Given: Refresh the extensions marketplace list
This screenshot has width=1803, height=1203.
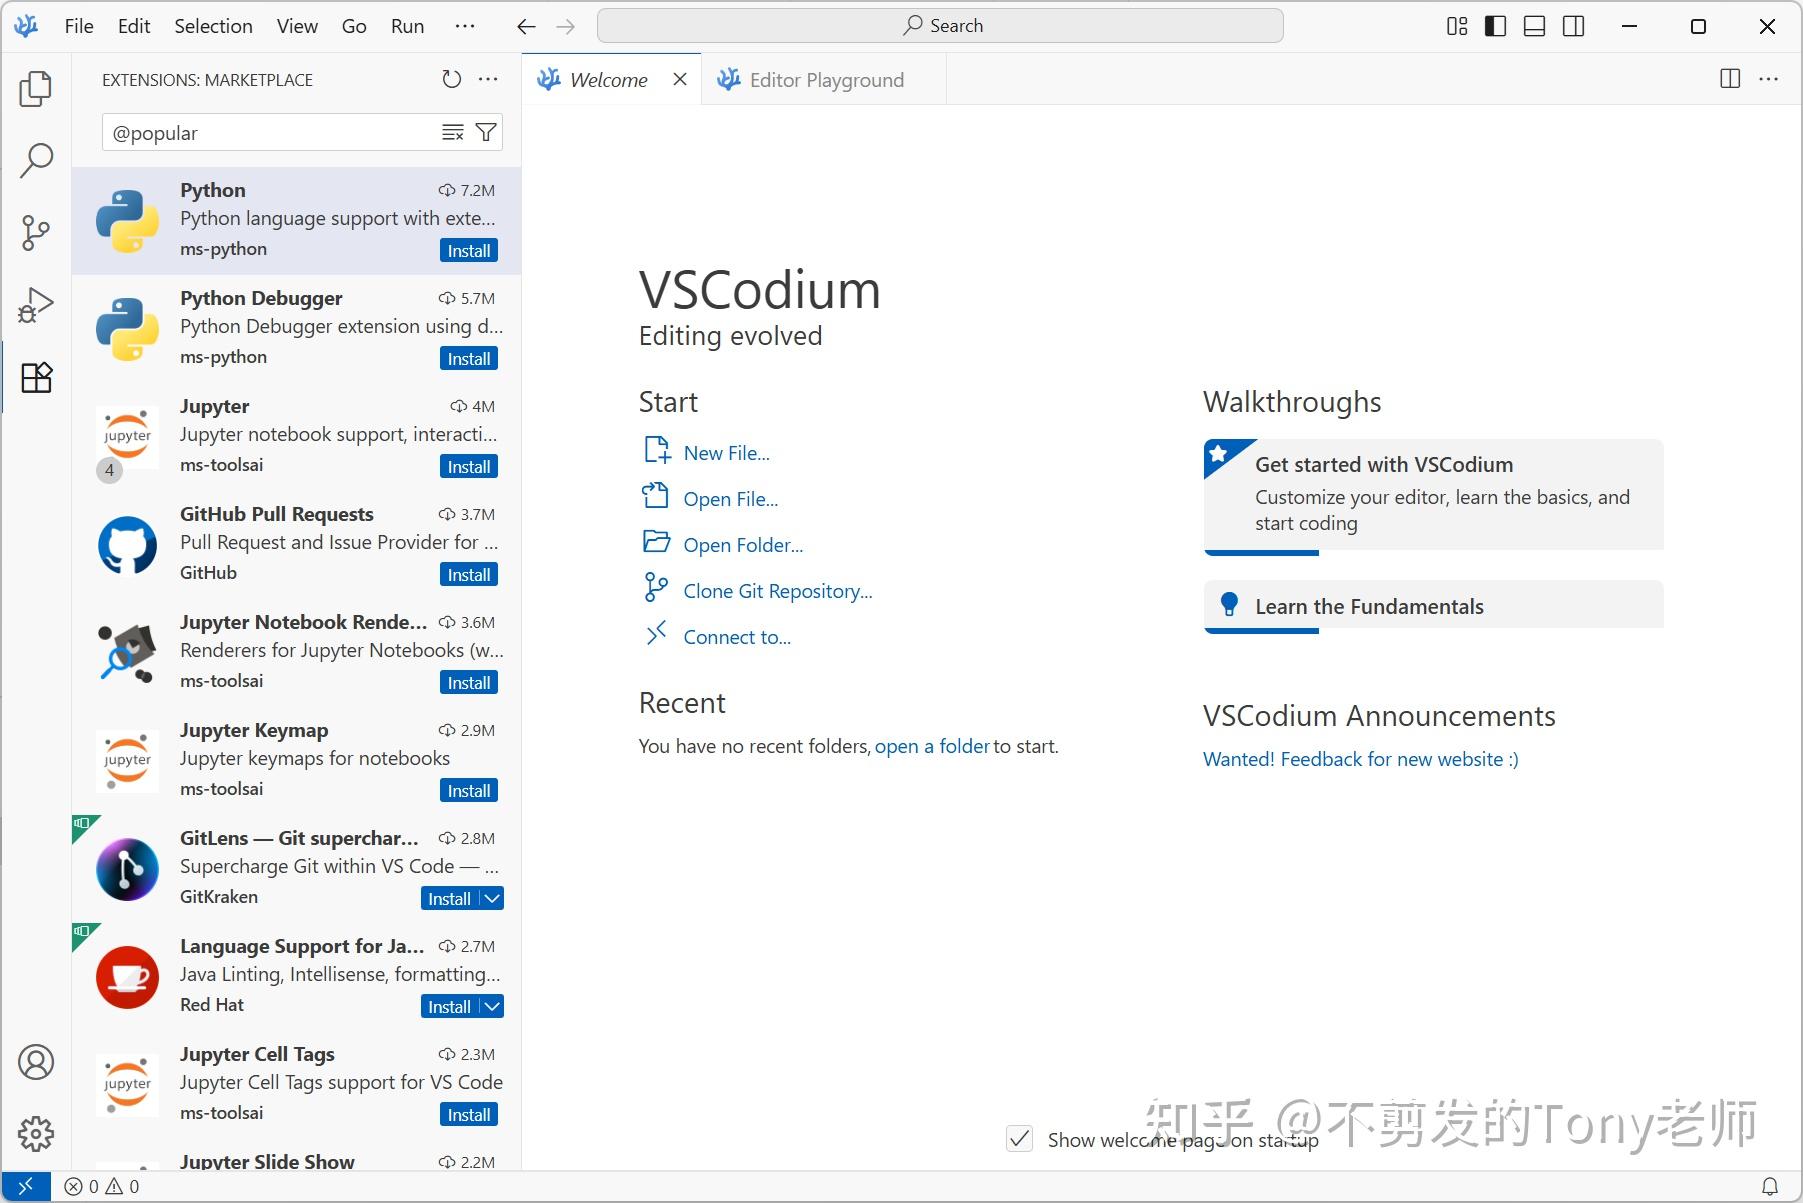Looking at the screenshot, I should pos(452,79).
